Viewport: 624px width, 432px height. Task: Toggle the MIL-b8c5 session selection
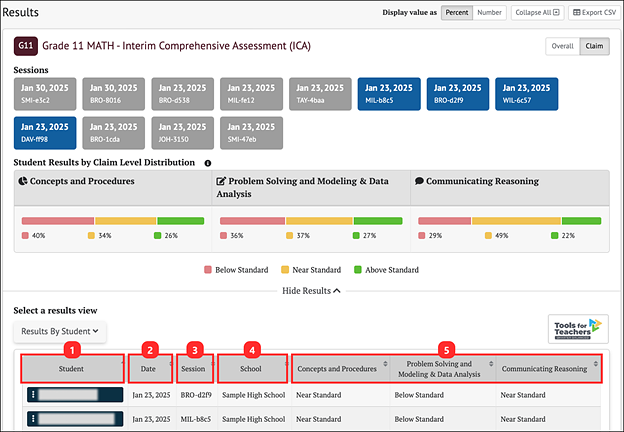pos(387,93)
